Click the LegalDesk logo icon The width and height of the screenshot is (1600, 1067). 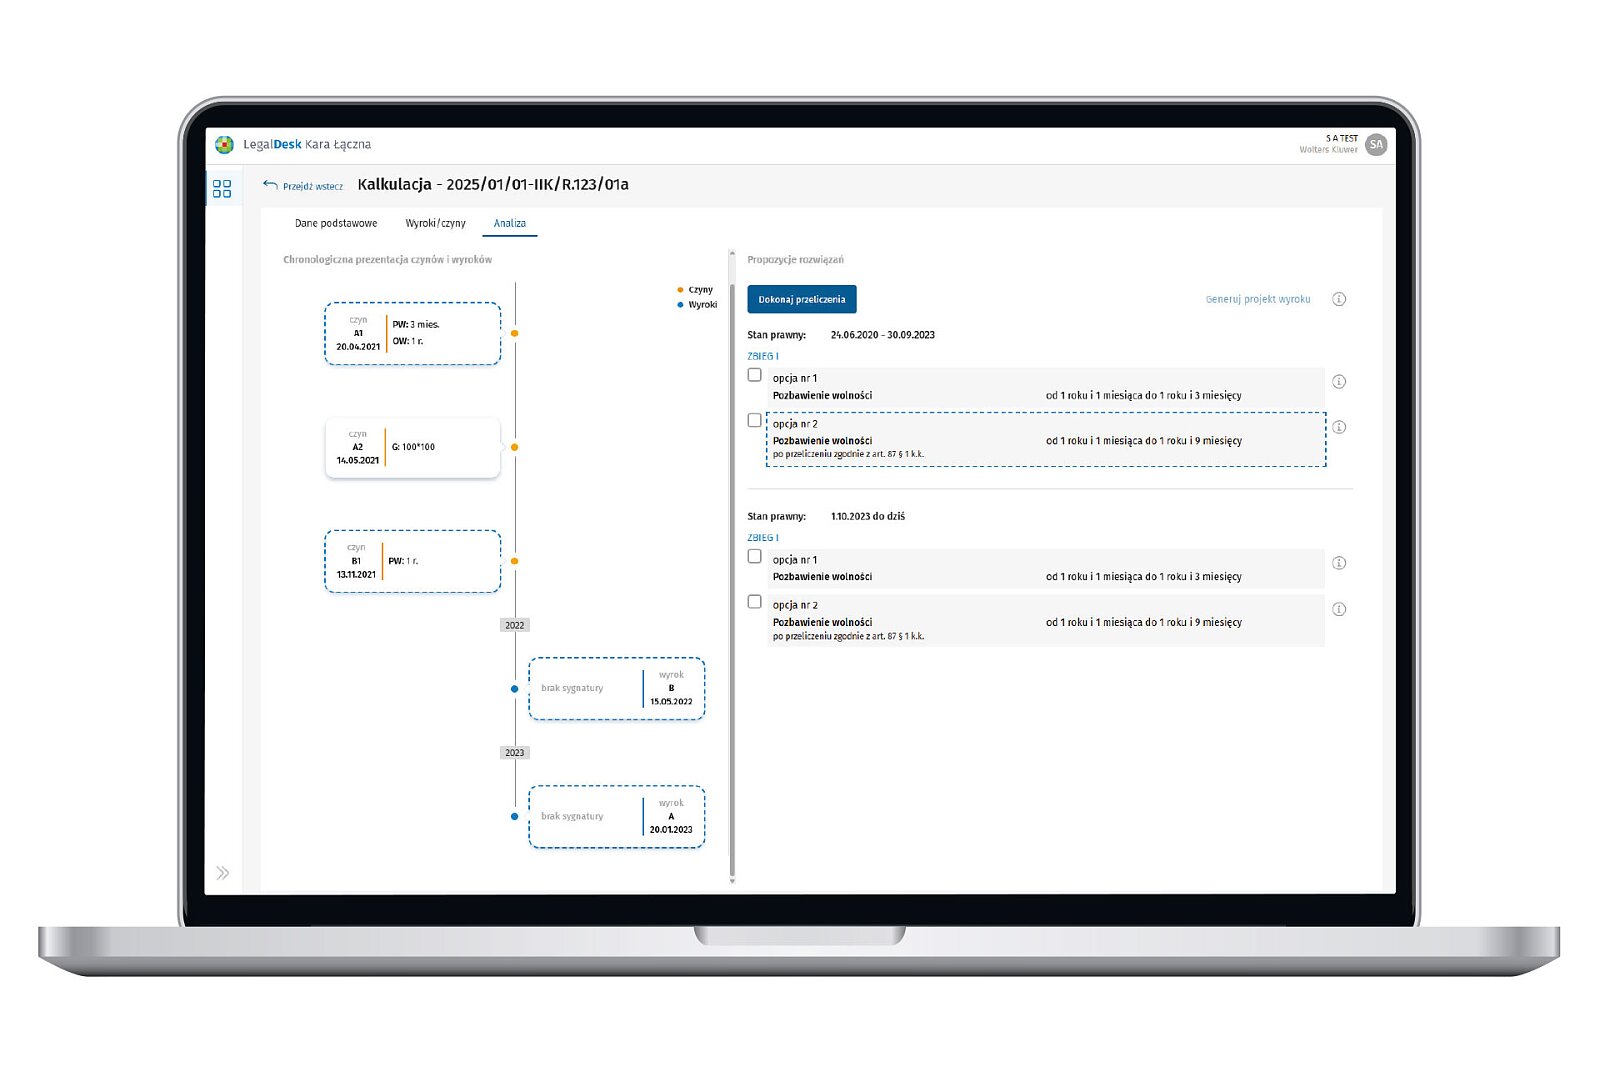[225, 145]
